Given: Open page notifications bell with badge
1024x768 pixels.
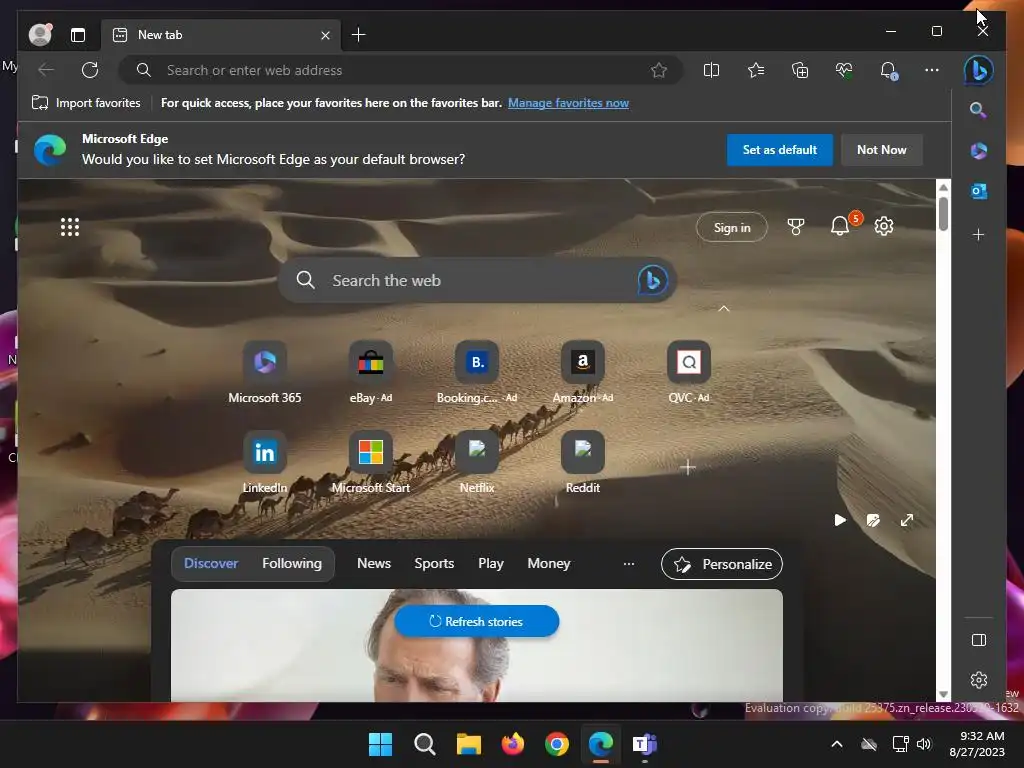Looking at the screenshot, I should click(x=840, y=226).
